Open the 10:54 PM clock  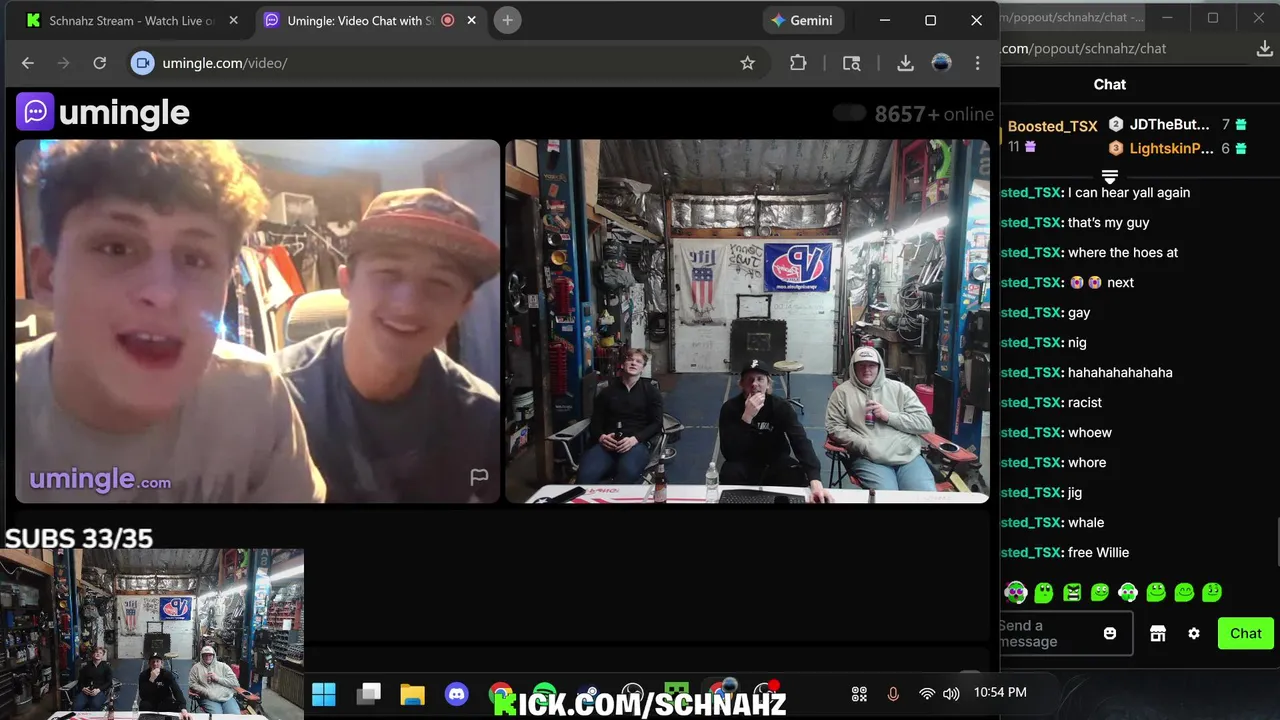[1000, 692]
